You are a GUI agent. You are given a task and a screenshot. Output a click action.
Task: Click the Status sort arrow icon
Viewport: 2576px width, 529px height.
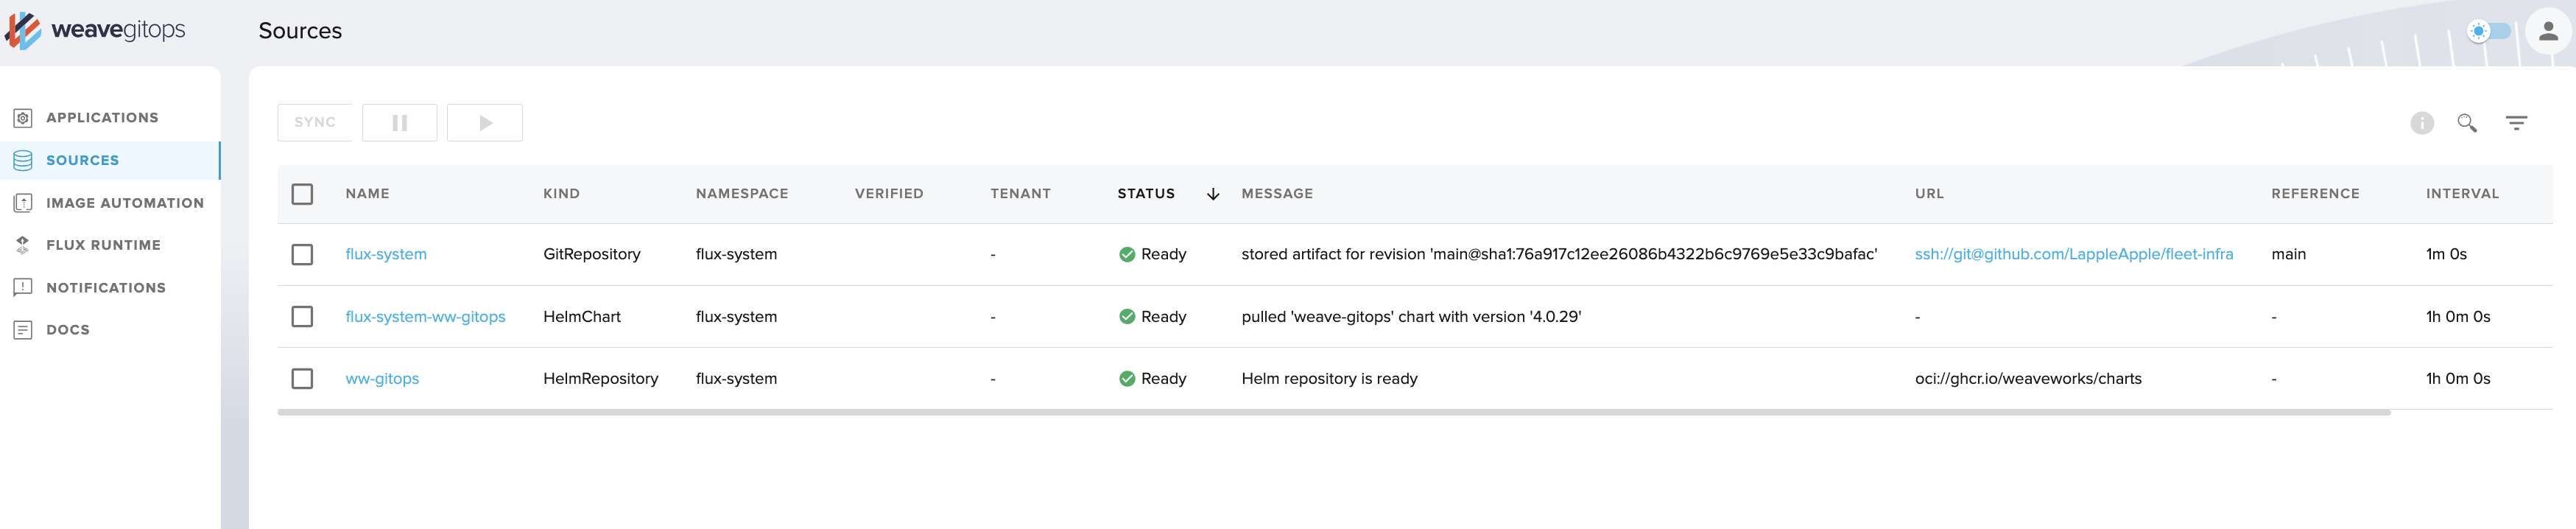1213,194
